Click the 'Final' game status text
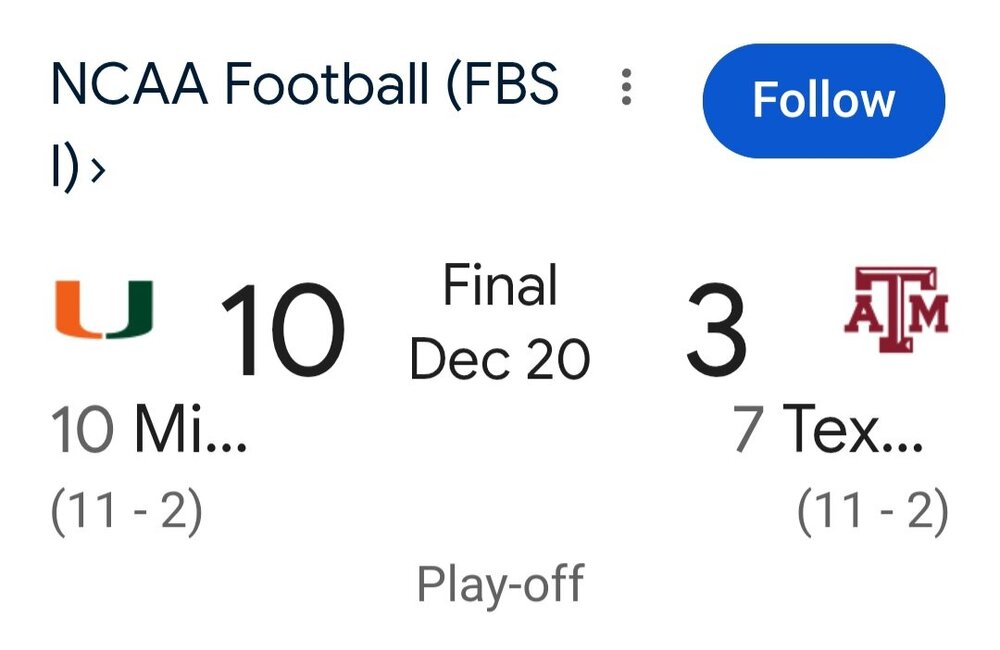 500,287
